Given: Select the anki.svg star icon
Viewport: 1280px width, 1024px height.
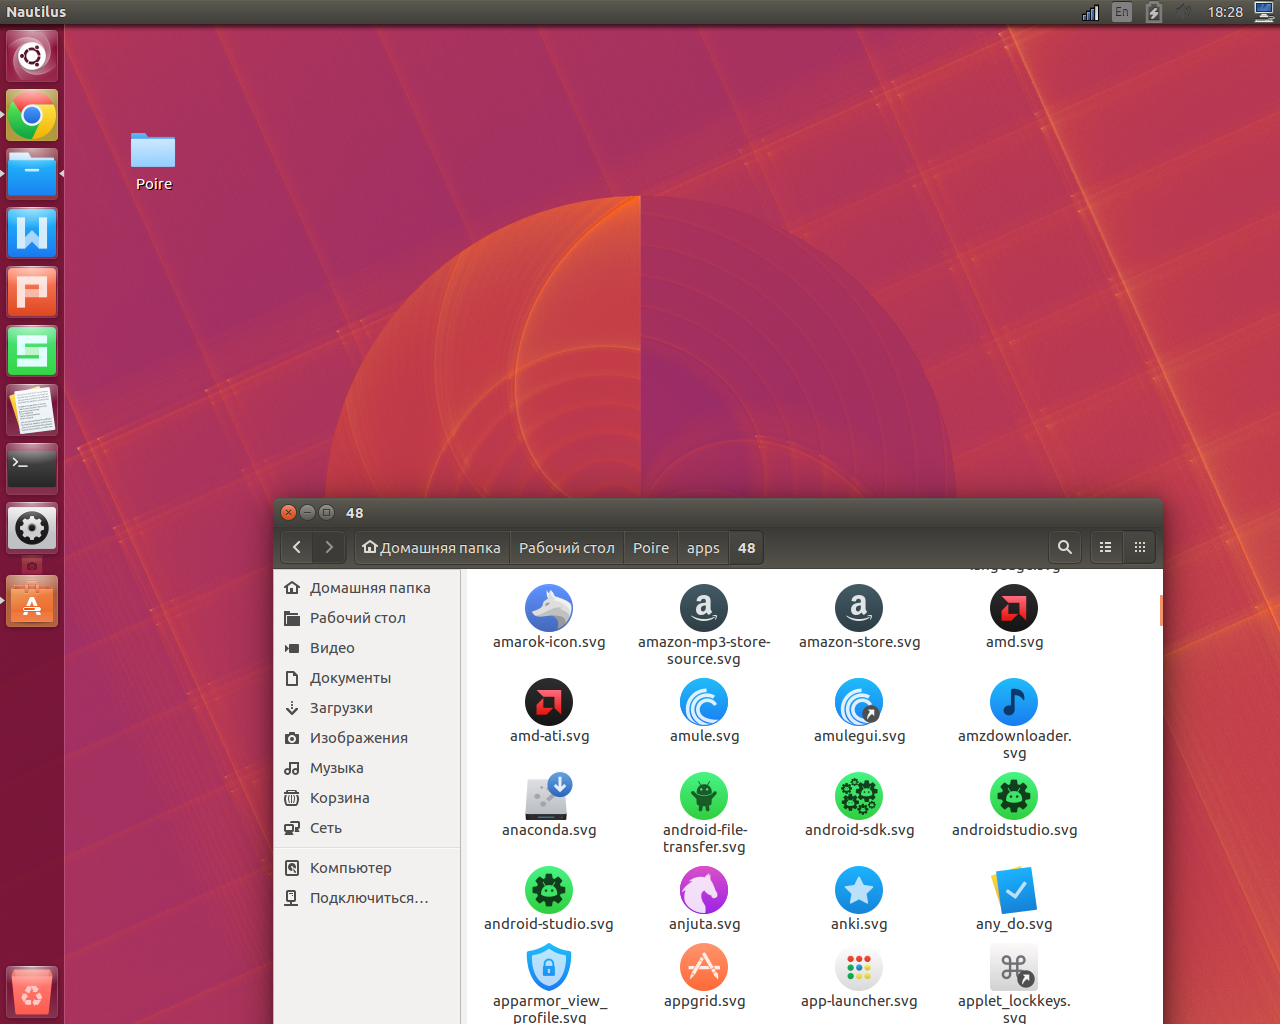Looking at the screenshot, I should (x=859, y=890).
